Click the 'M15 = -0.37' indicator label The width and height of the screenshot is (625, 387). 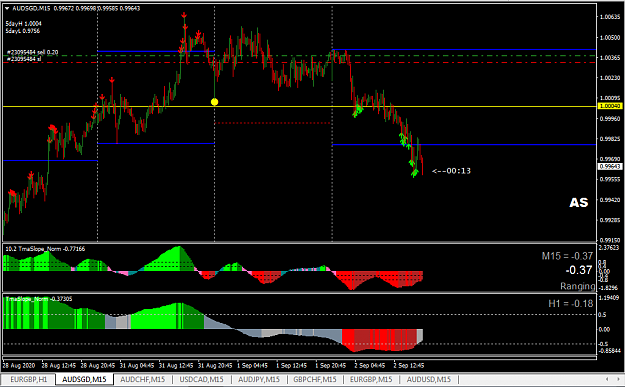click(x=567, y=256)
